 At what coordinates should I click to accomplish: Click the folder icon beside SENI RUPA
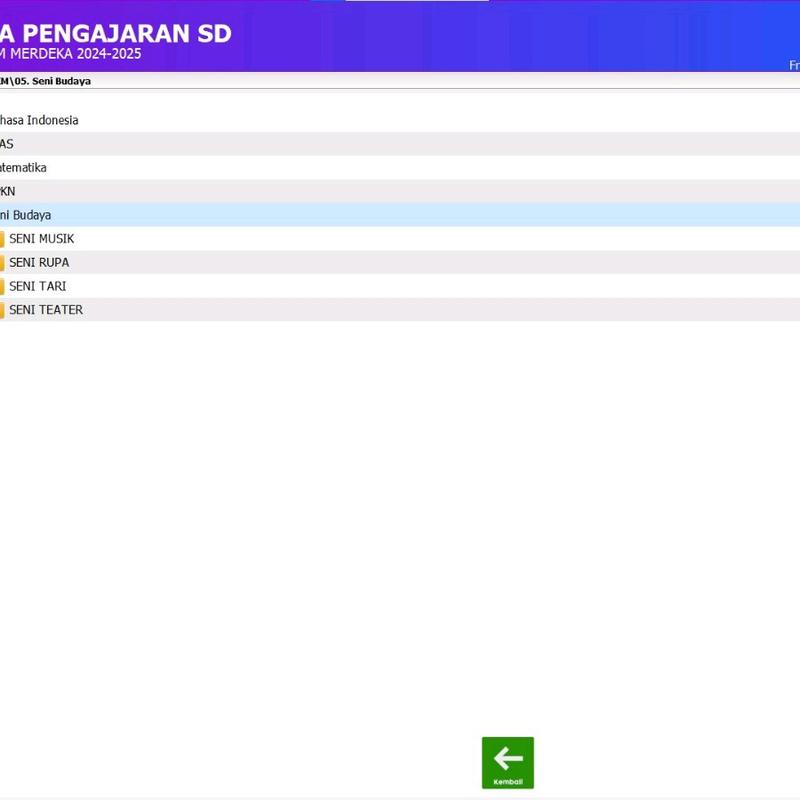coord(2,263)
